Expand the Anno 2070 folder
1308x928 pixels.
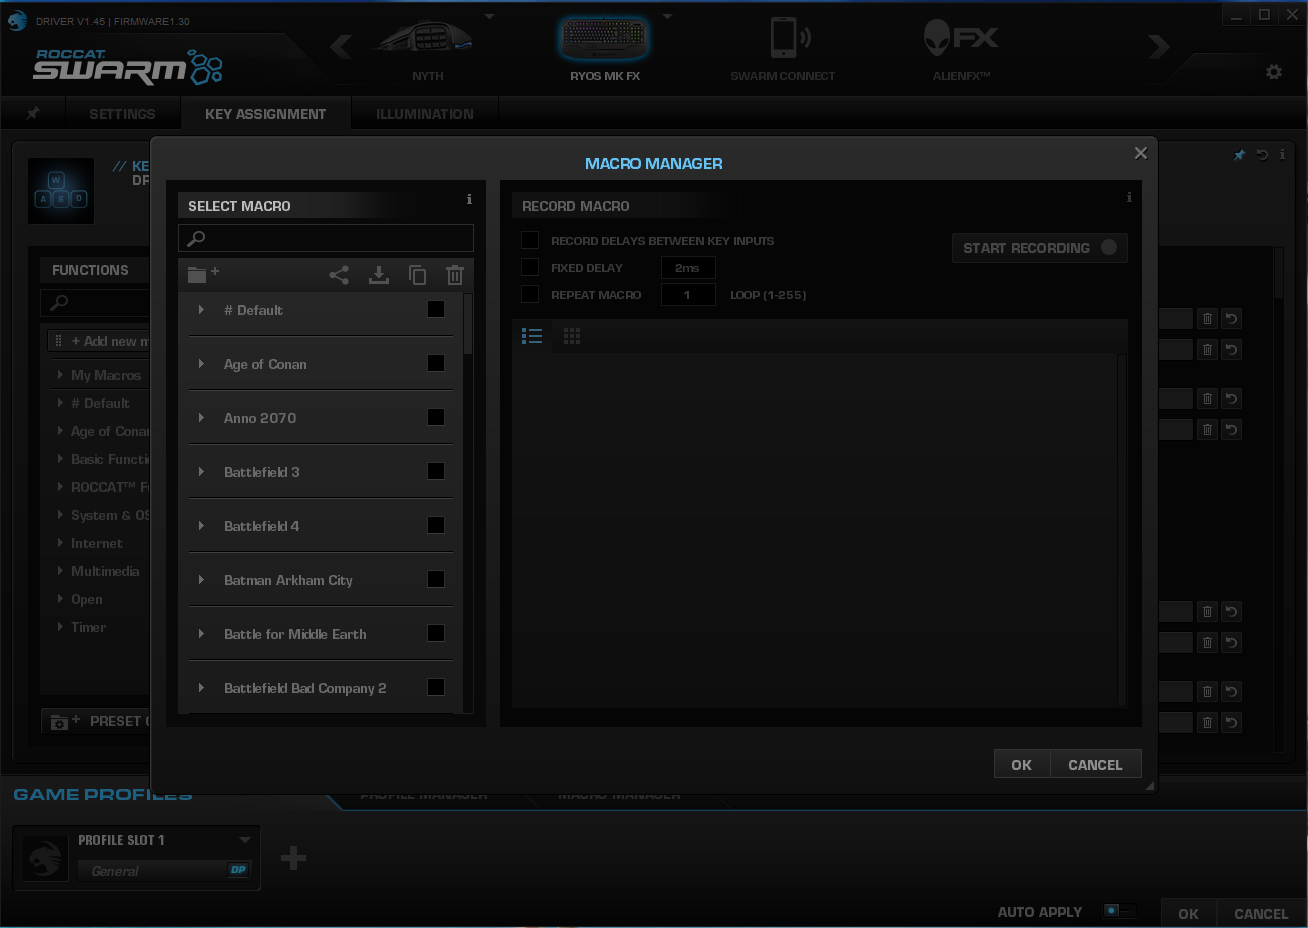[201, 418]
